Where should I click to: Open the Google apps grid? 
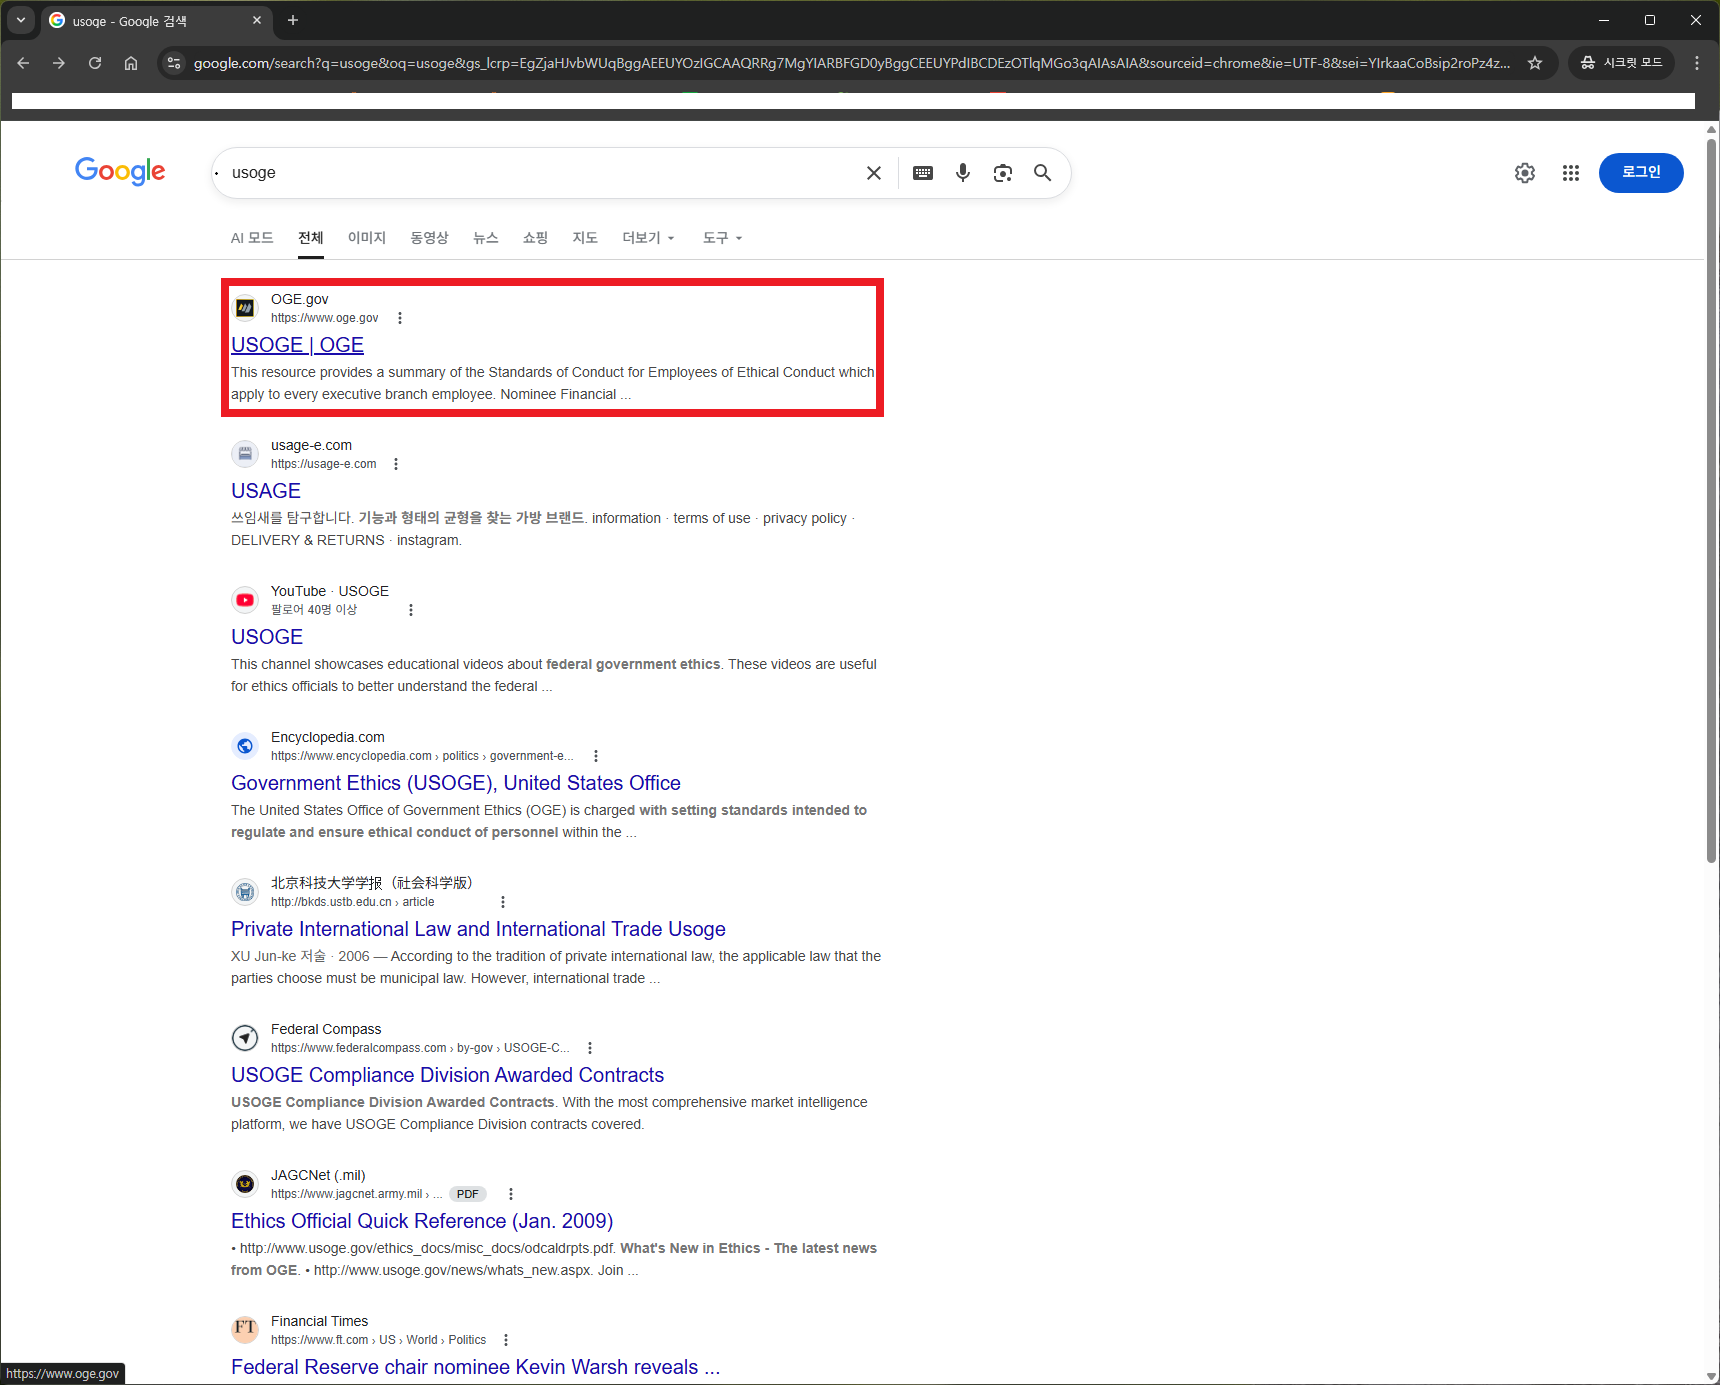point(1571,173)
